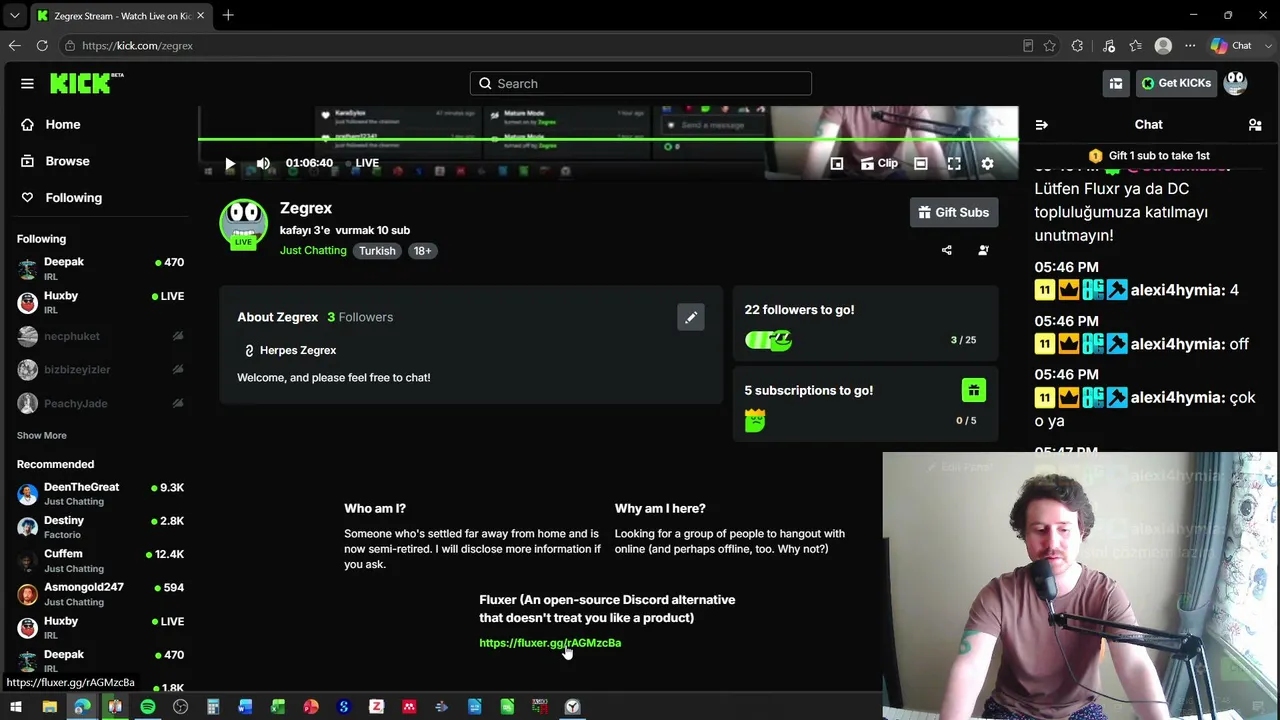Jump to LIVE in the player

point(367,163)
